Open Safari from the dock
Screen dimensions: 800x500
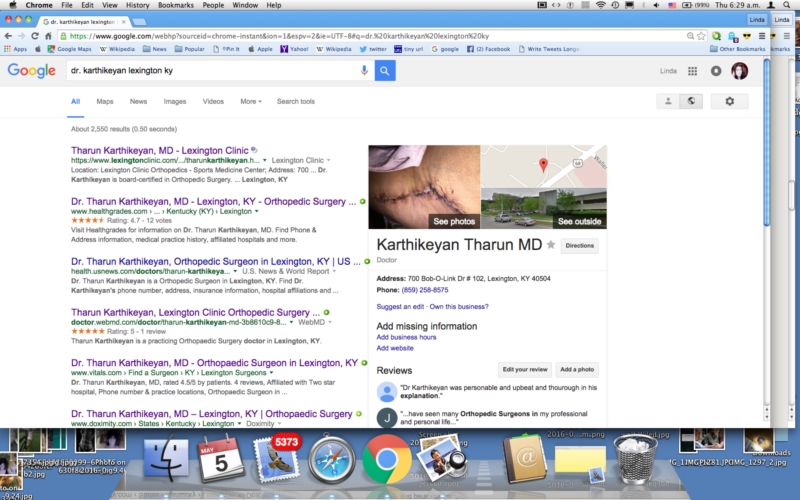point(332,459)
